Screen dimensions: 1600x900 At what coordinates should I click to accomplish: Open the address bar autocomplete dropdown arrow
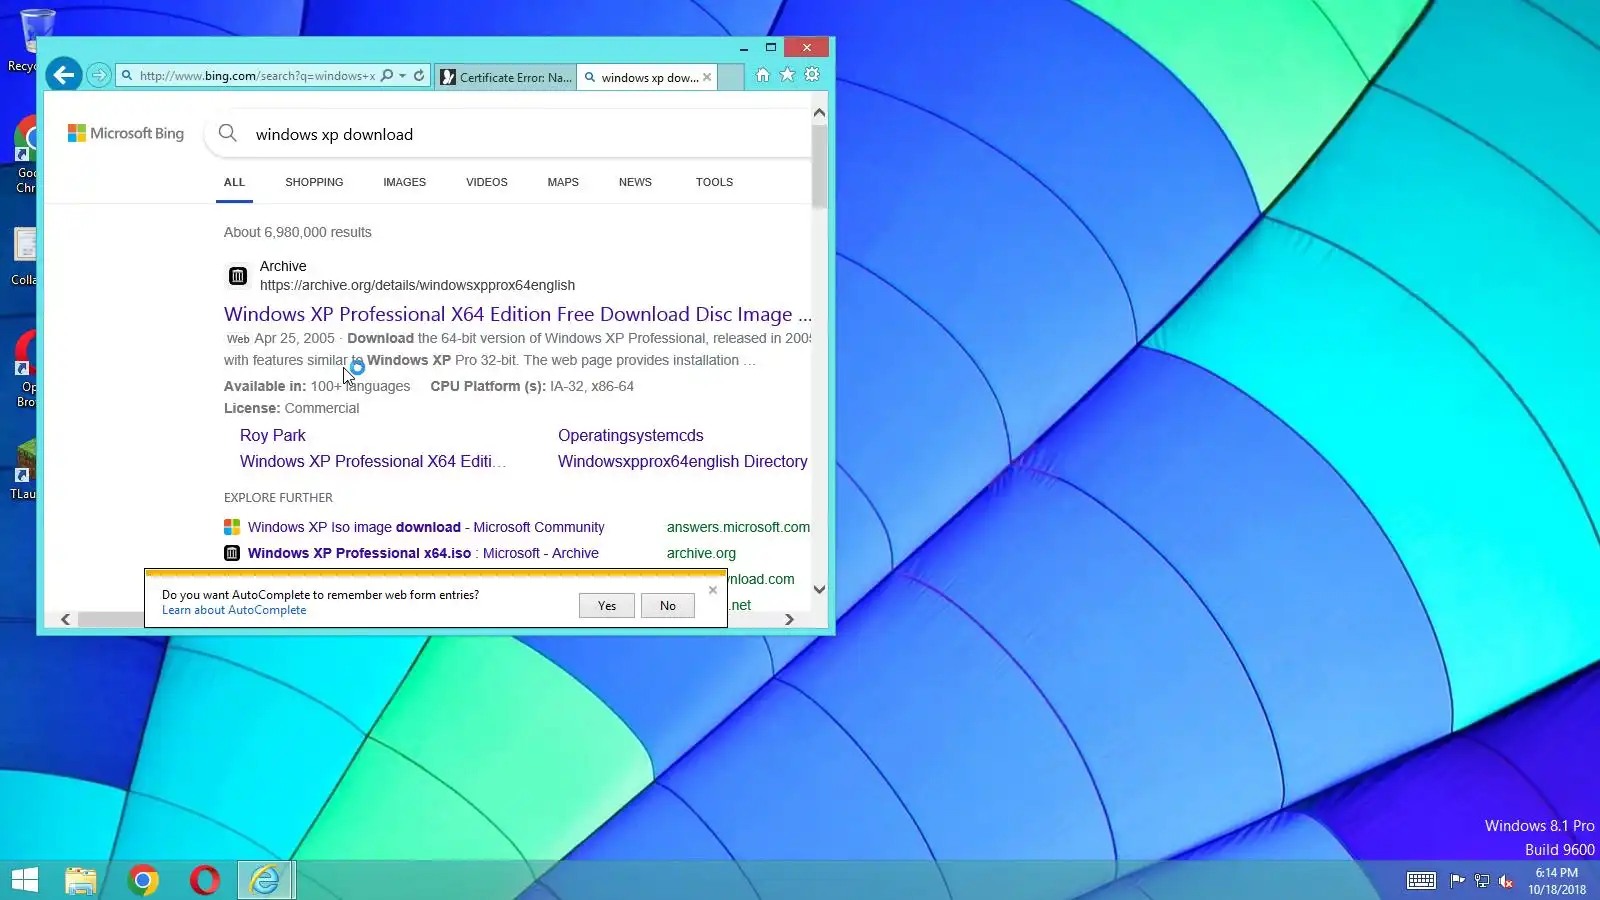click(402, 75)
